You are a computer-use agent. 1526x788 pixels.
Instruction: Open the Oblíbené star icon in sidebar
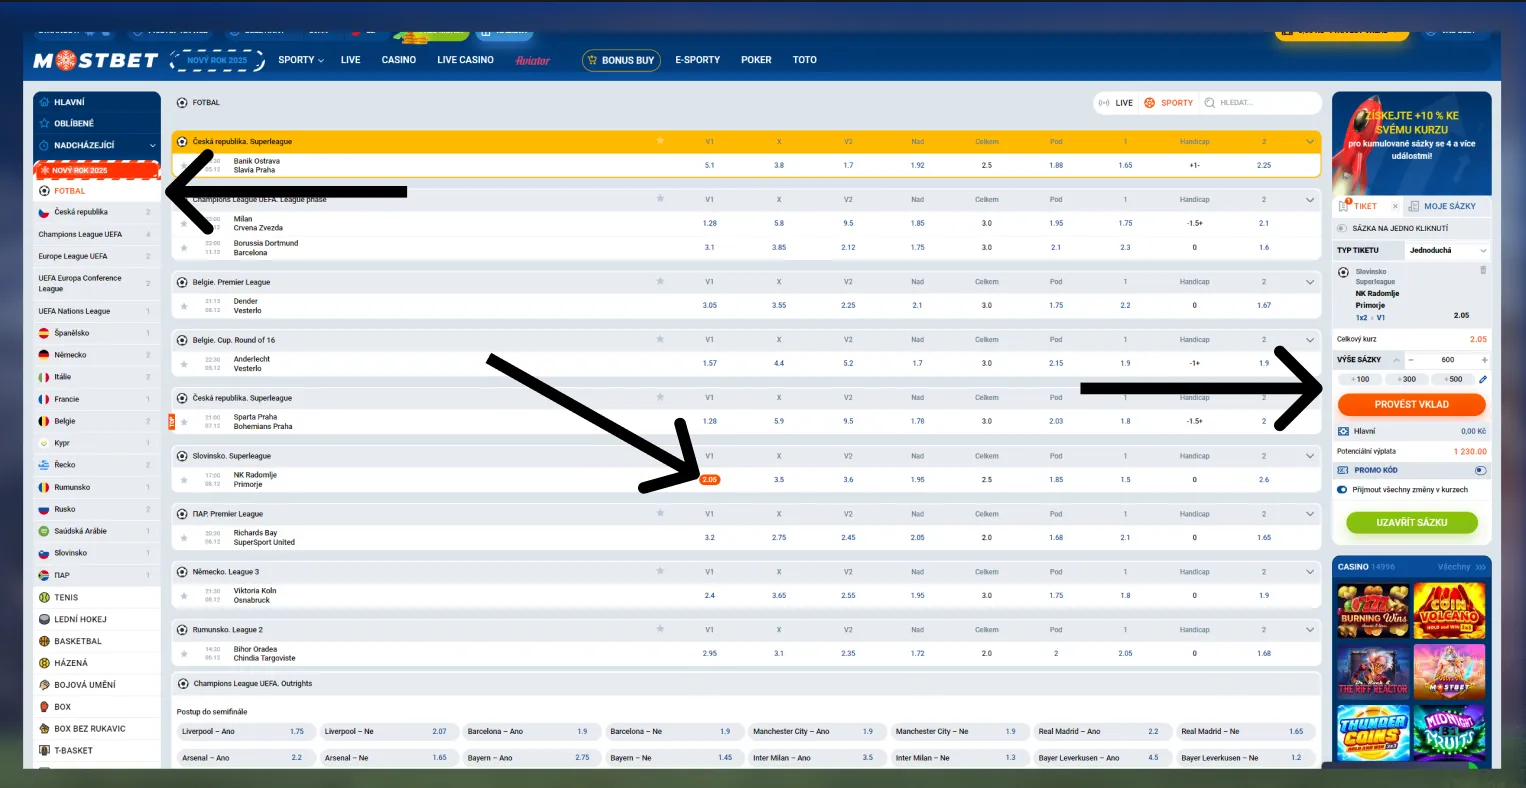coord(44,123)
